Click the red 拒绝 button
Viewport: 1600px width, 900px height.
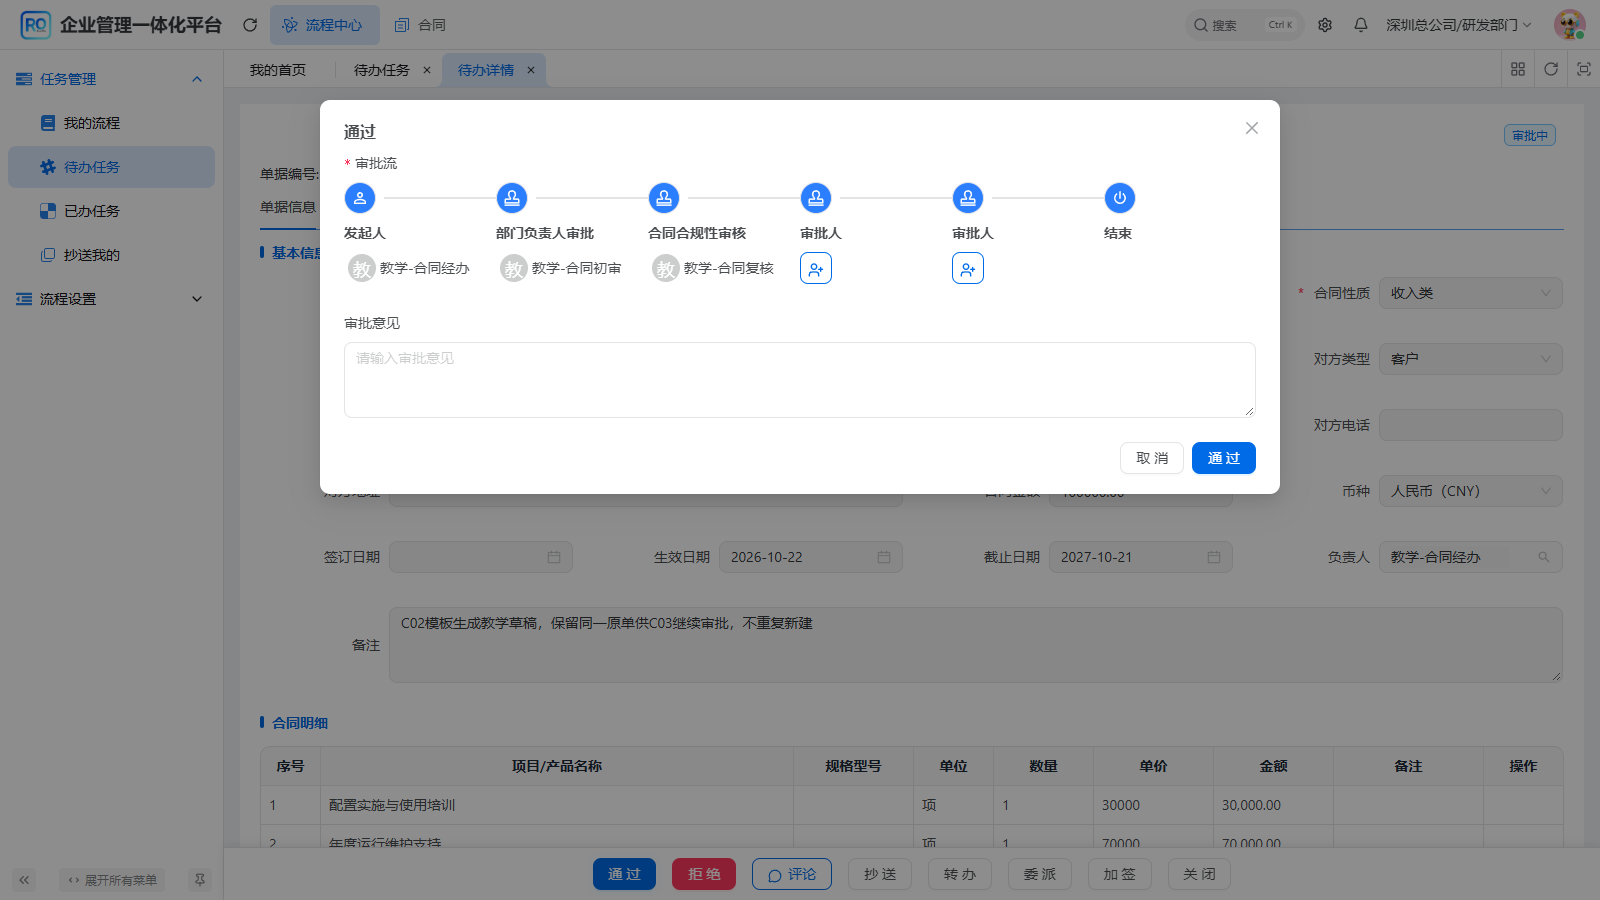[x=704, y=874]
